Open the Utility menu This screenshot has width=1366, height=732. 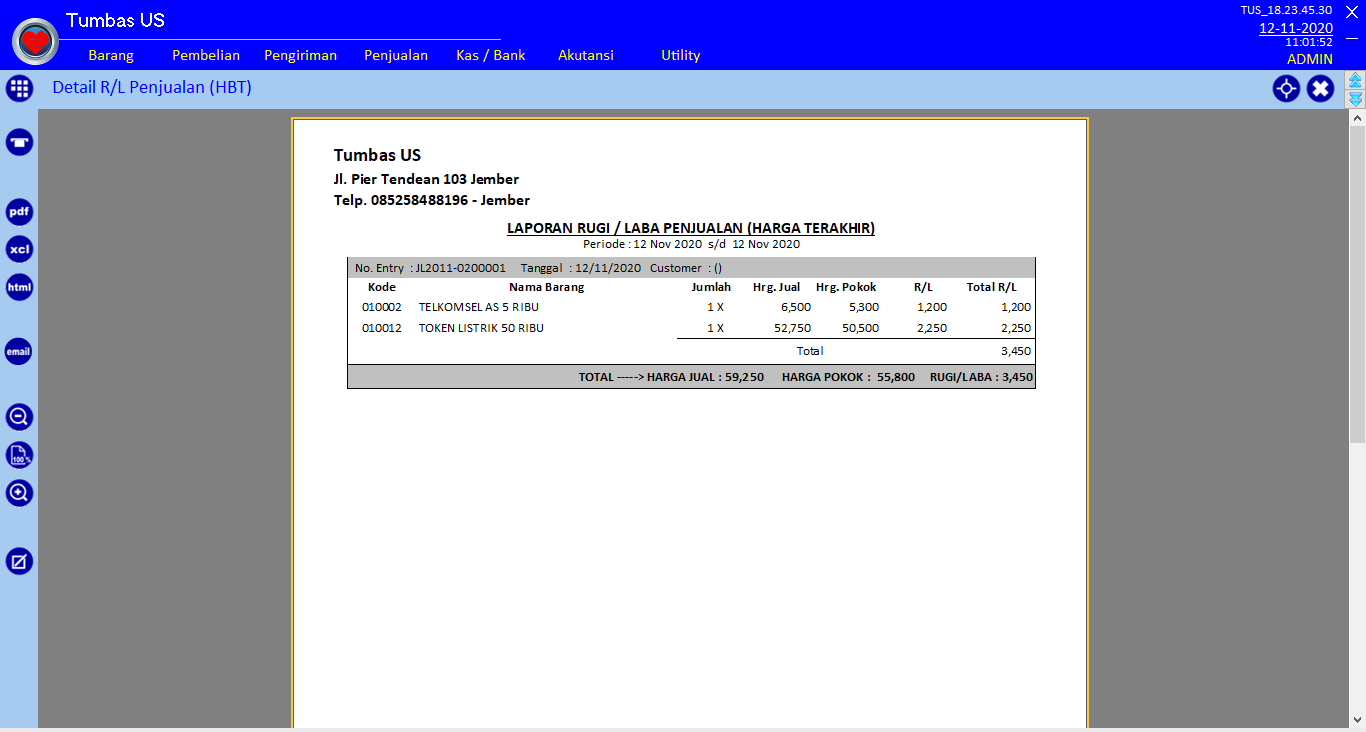[x=681, y=55]
